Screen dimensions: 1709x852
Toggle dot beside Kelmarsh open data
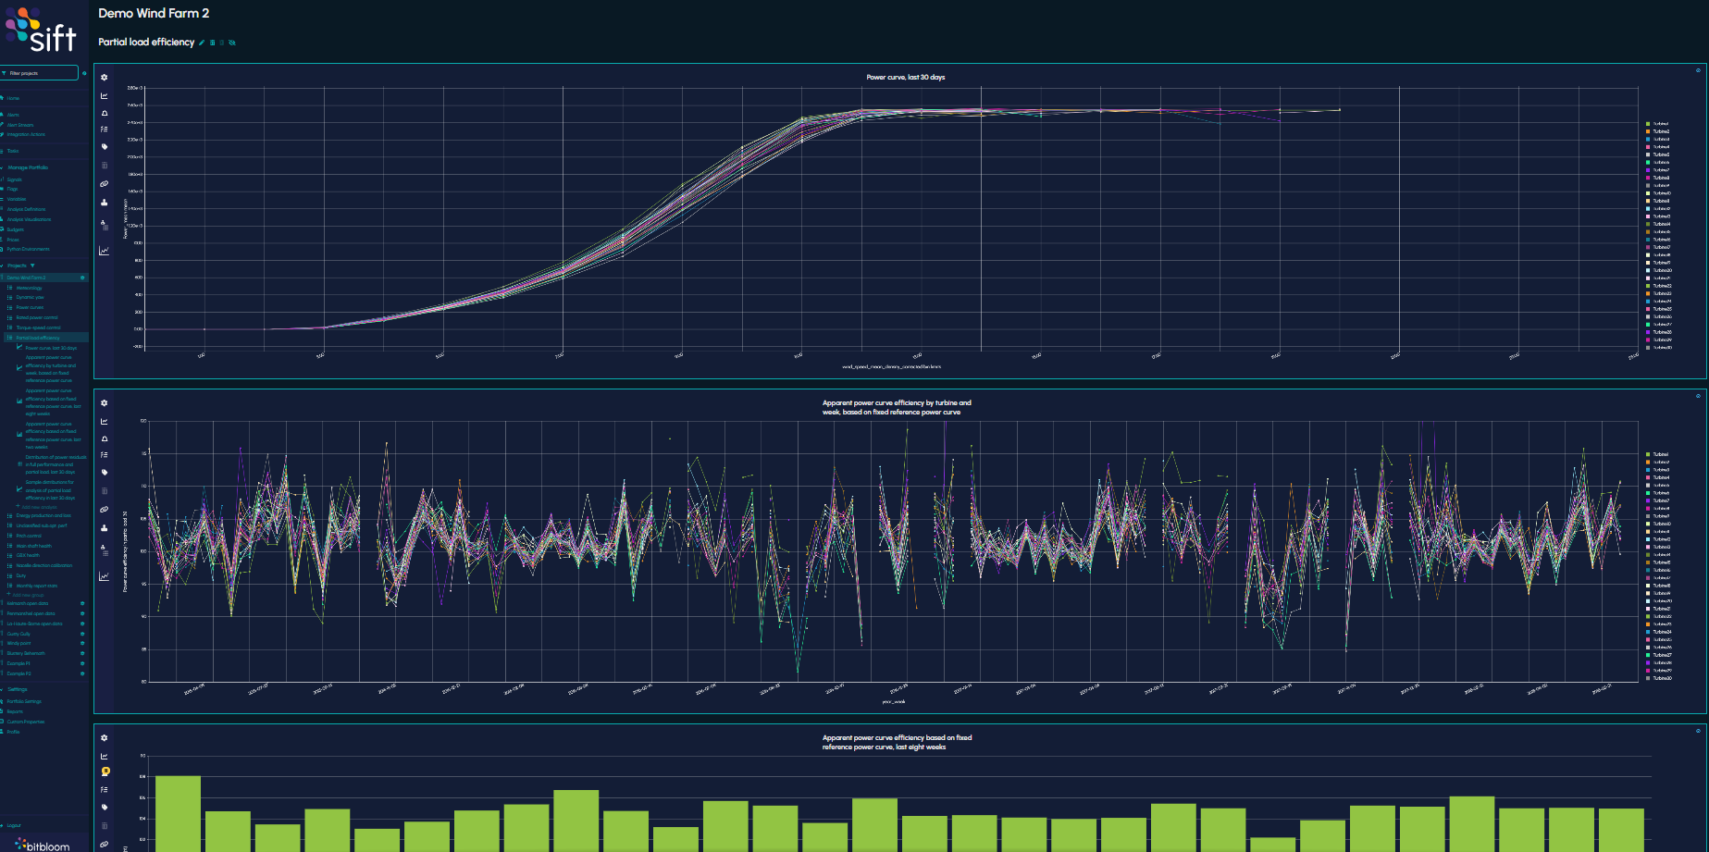click(82, 603)
